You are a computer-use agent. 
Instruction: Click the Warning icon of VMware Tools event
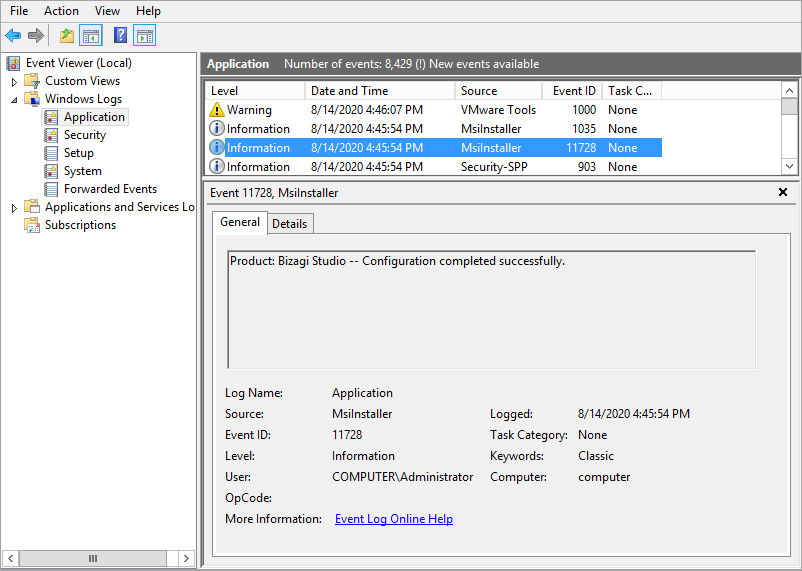coord(217,109)
